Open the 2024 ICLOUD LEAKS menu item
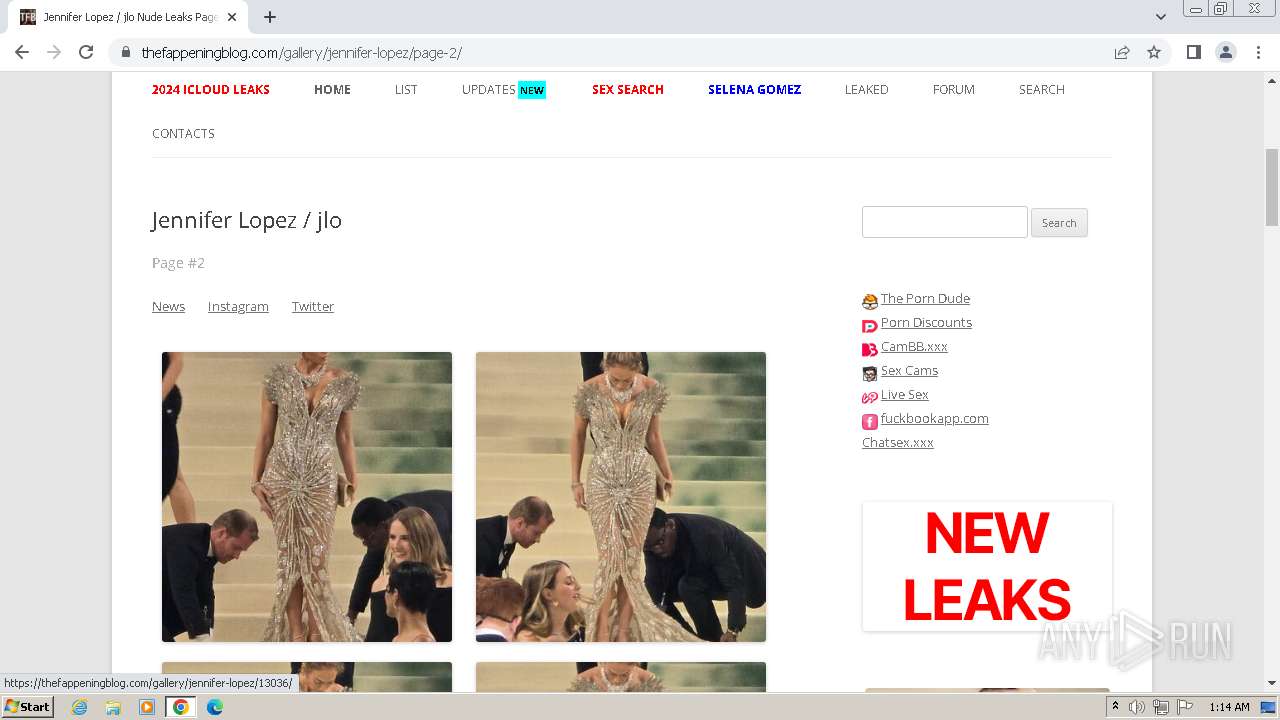Screen dimensions: 1280x720 click(x=211, y=89)
